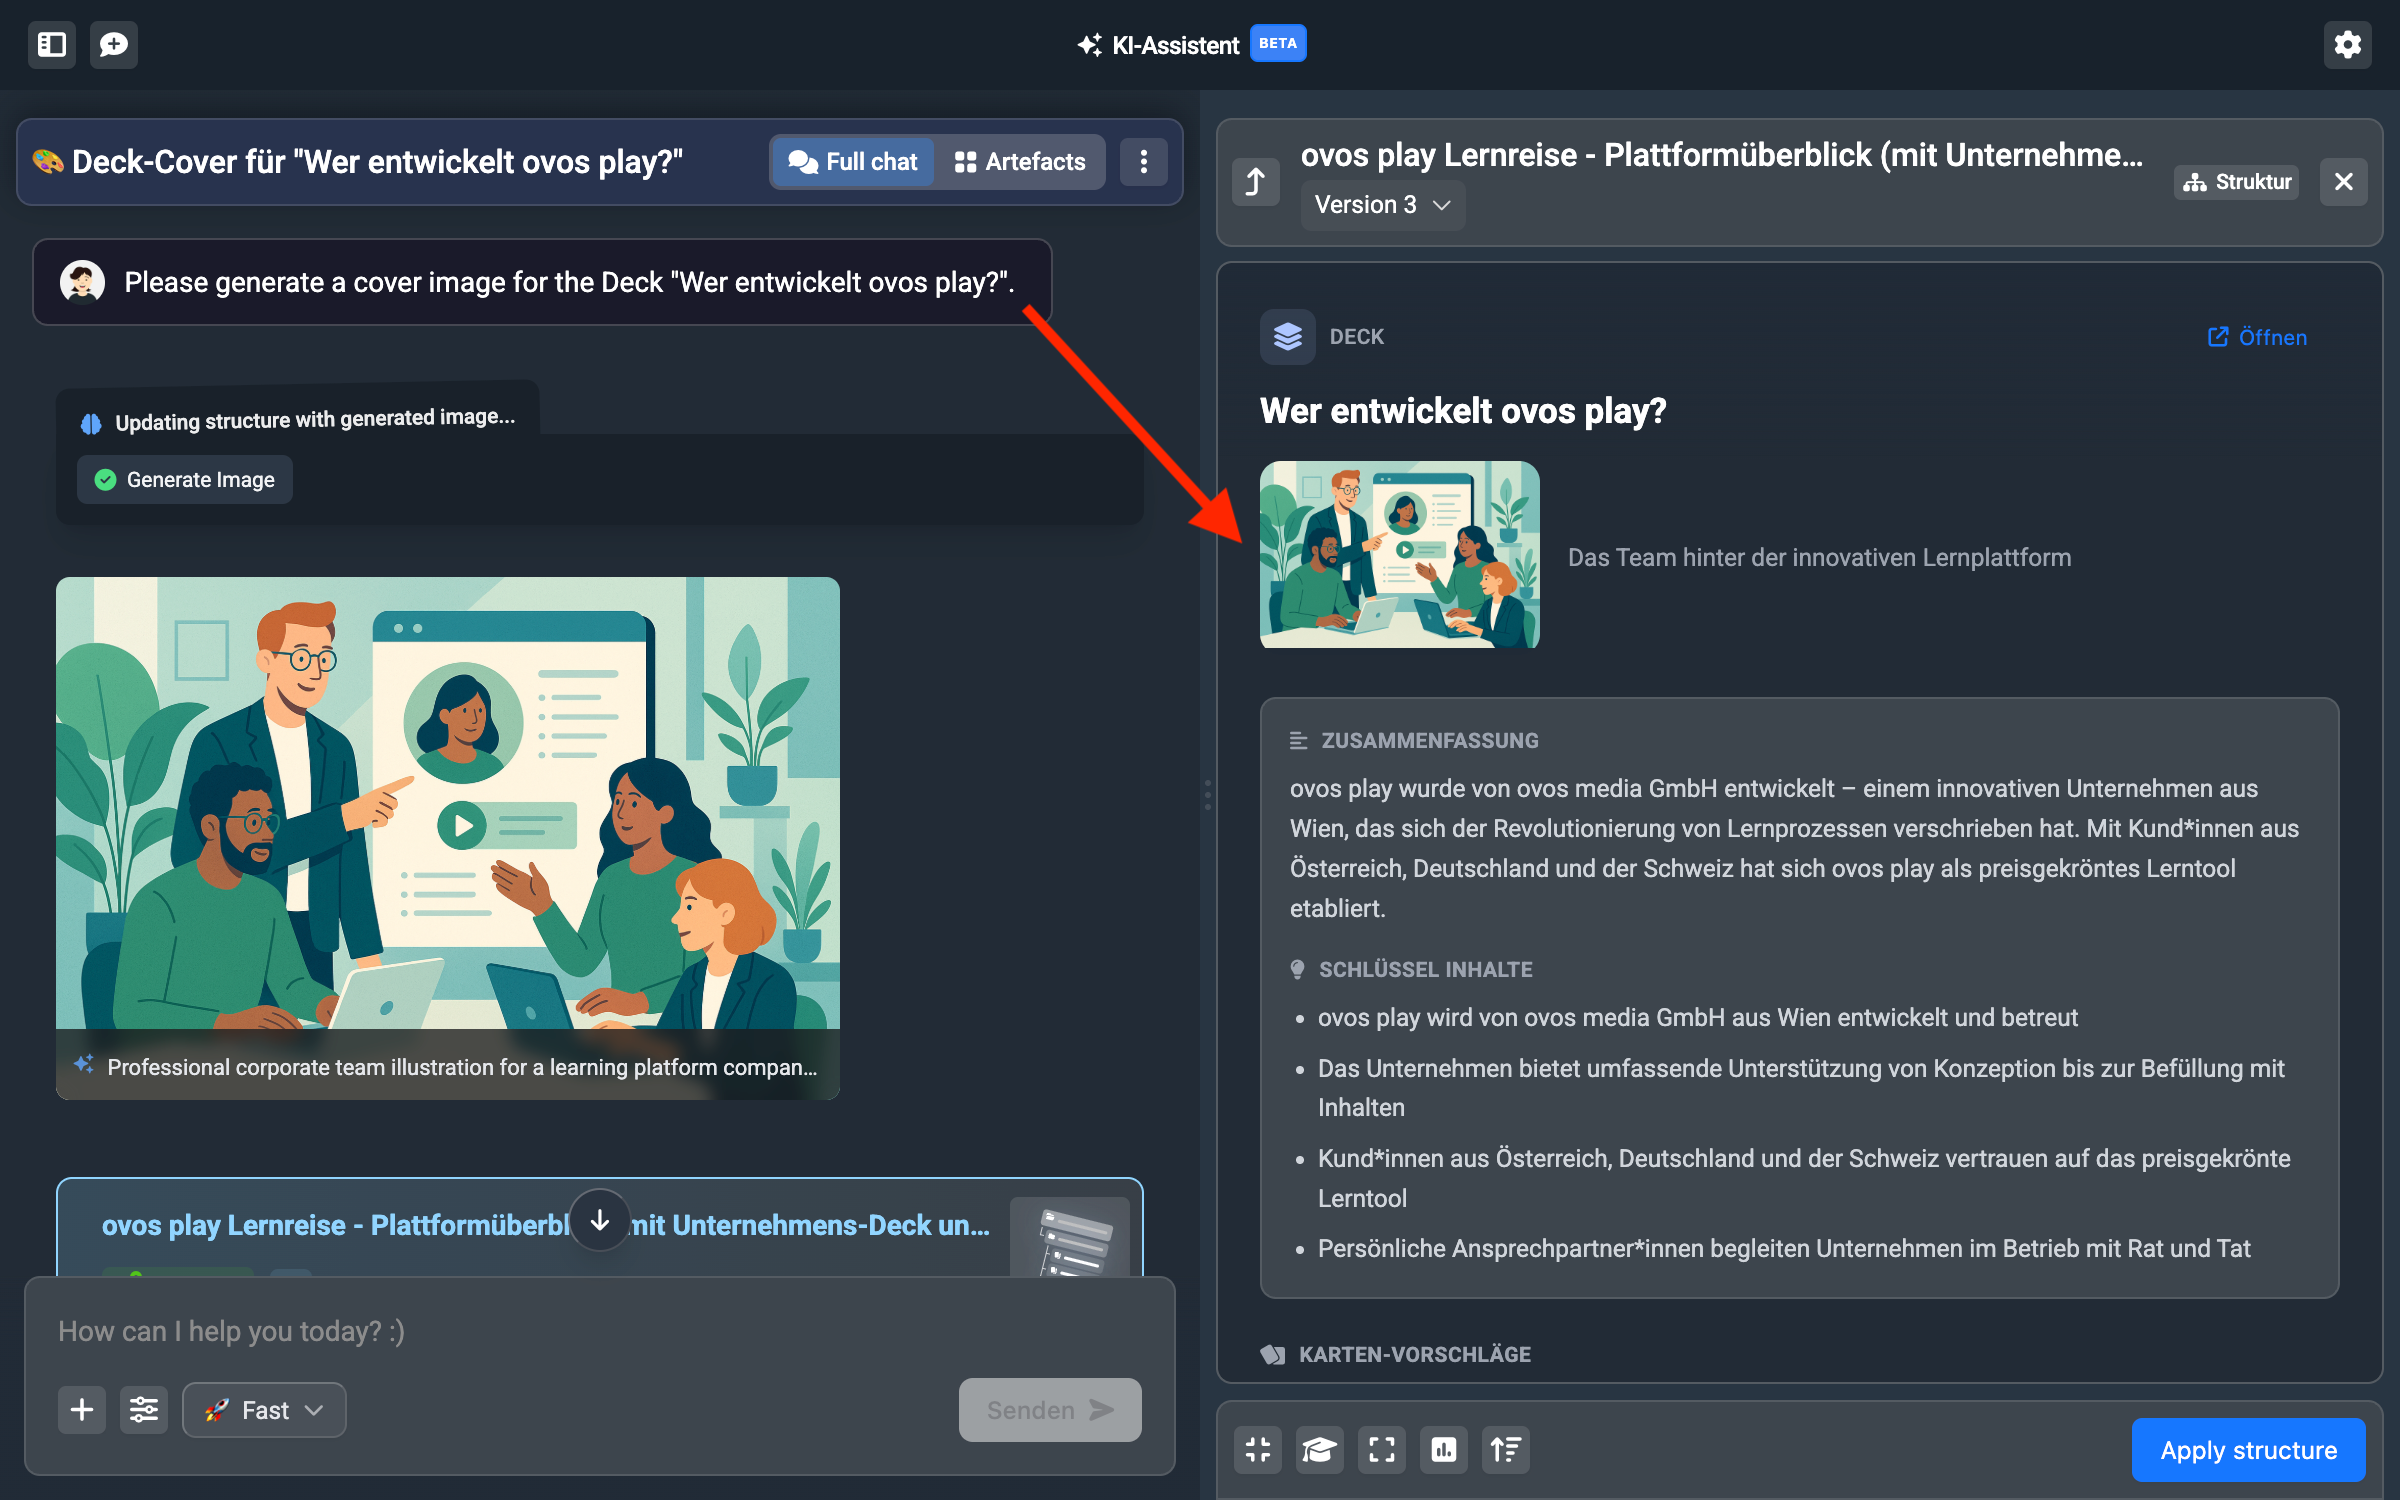The width and height of the screenshot is (2400, 1500).
Task: Click the collapse view icon
Action: [x=1258, y=1449]
